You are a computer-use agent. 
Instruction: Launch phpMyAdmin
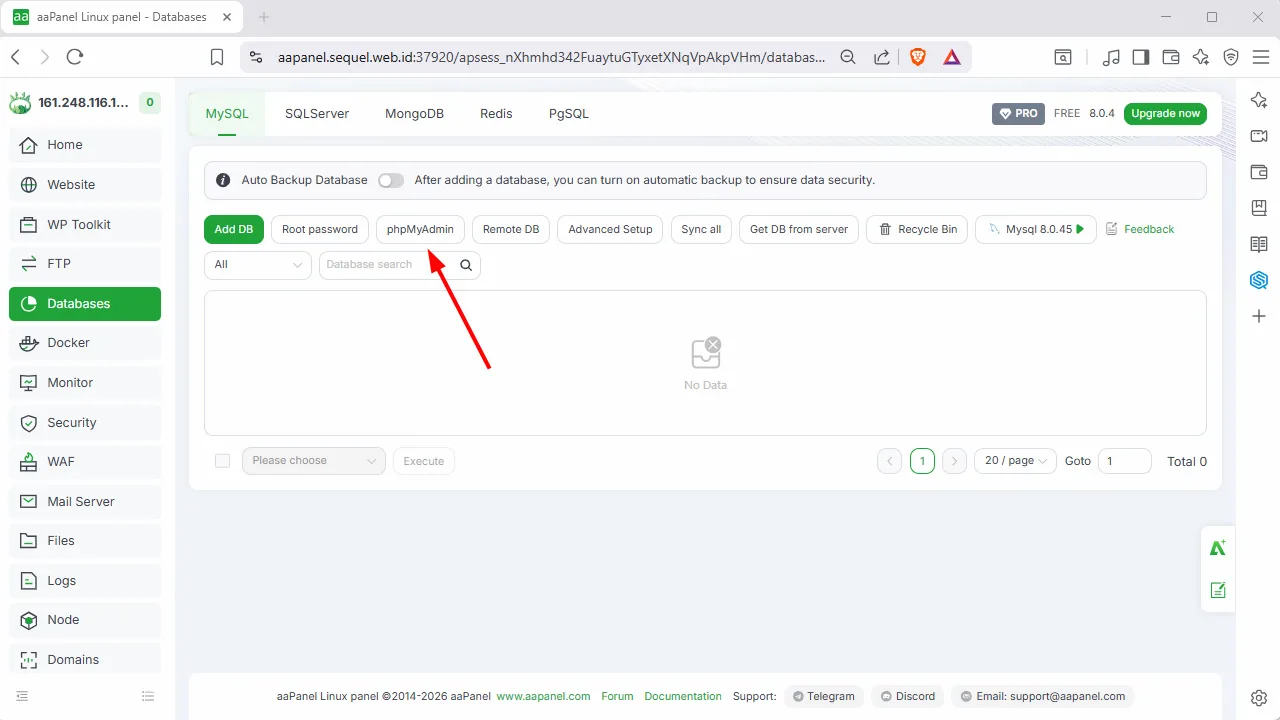(x=420, y=229)
